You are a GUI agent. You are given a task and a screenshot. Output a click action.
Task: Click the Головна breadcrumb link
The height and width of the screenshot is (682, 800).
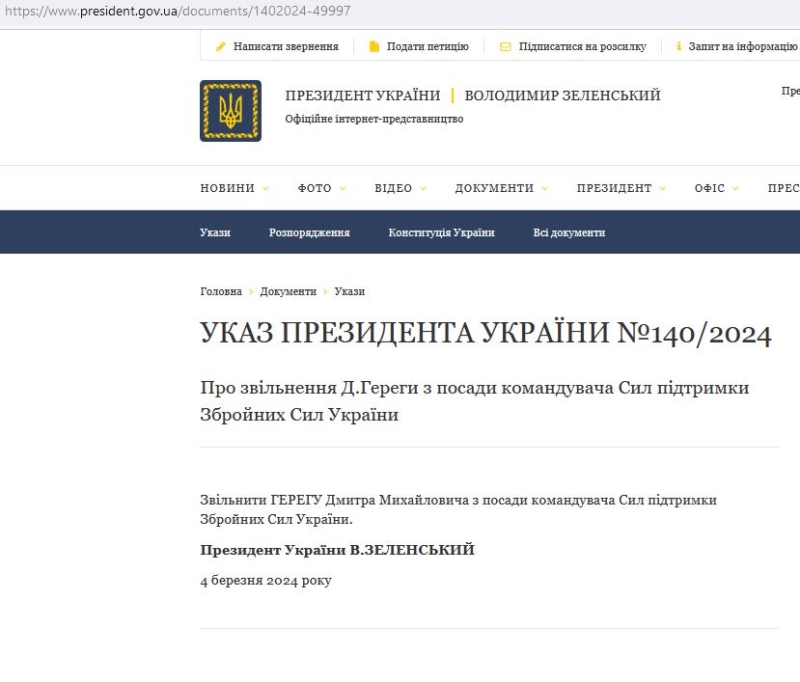point(221,292)
